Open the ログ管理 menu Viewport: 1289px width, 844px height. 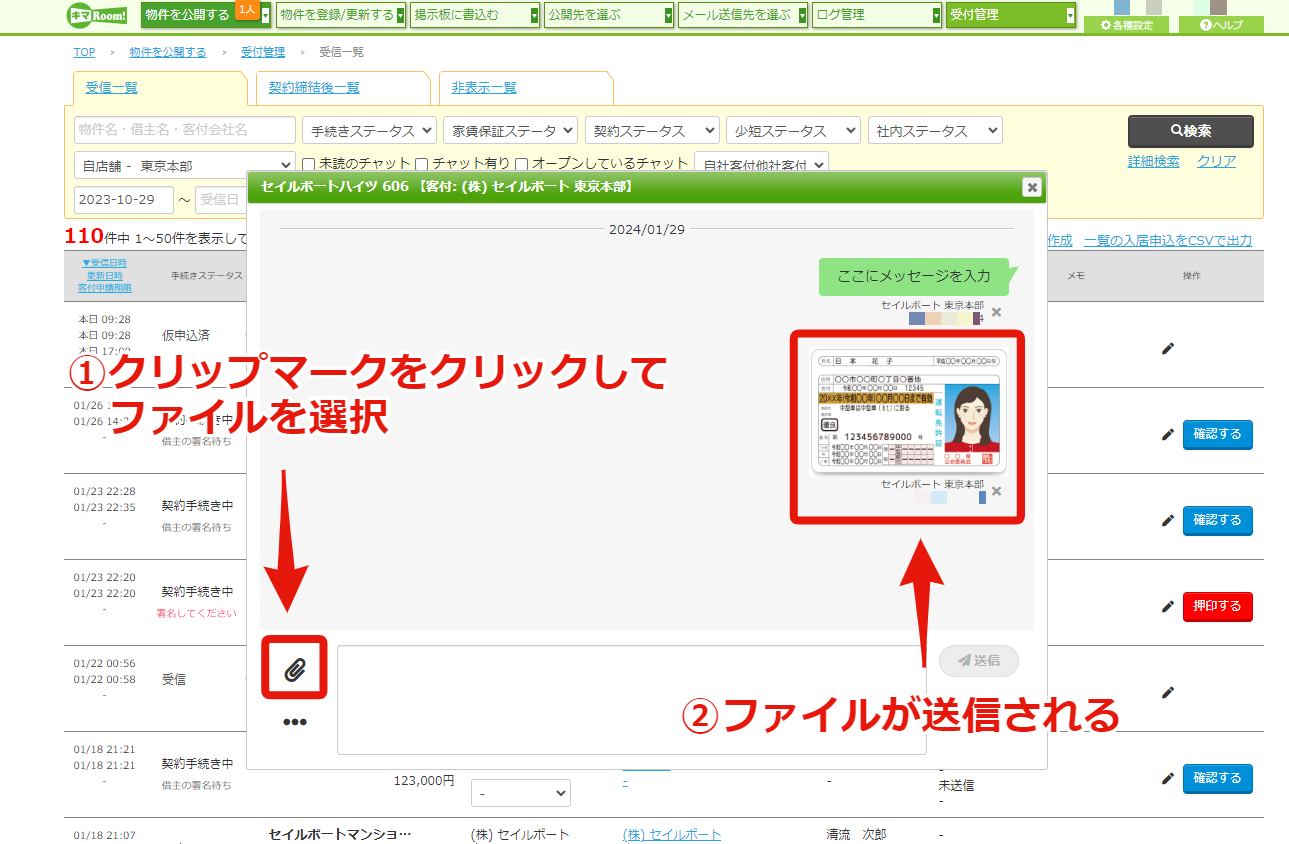point(877,15)
